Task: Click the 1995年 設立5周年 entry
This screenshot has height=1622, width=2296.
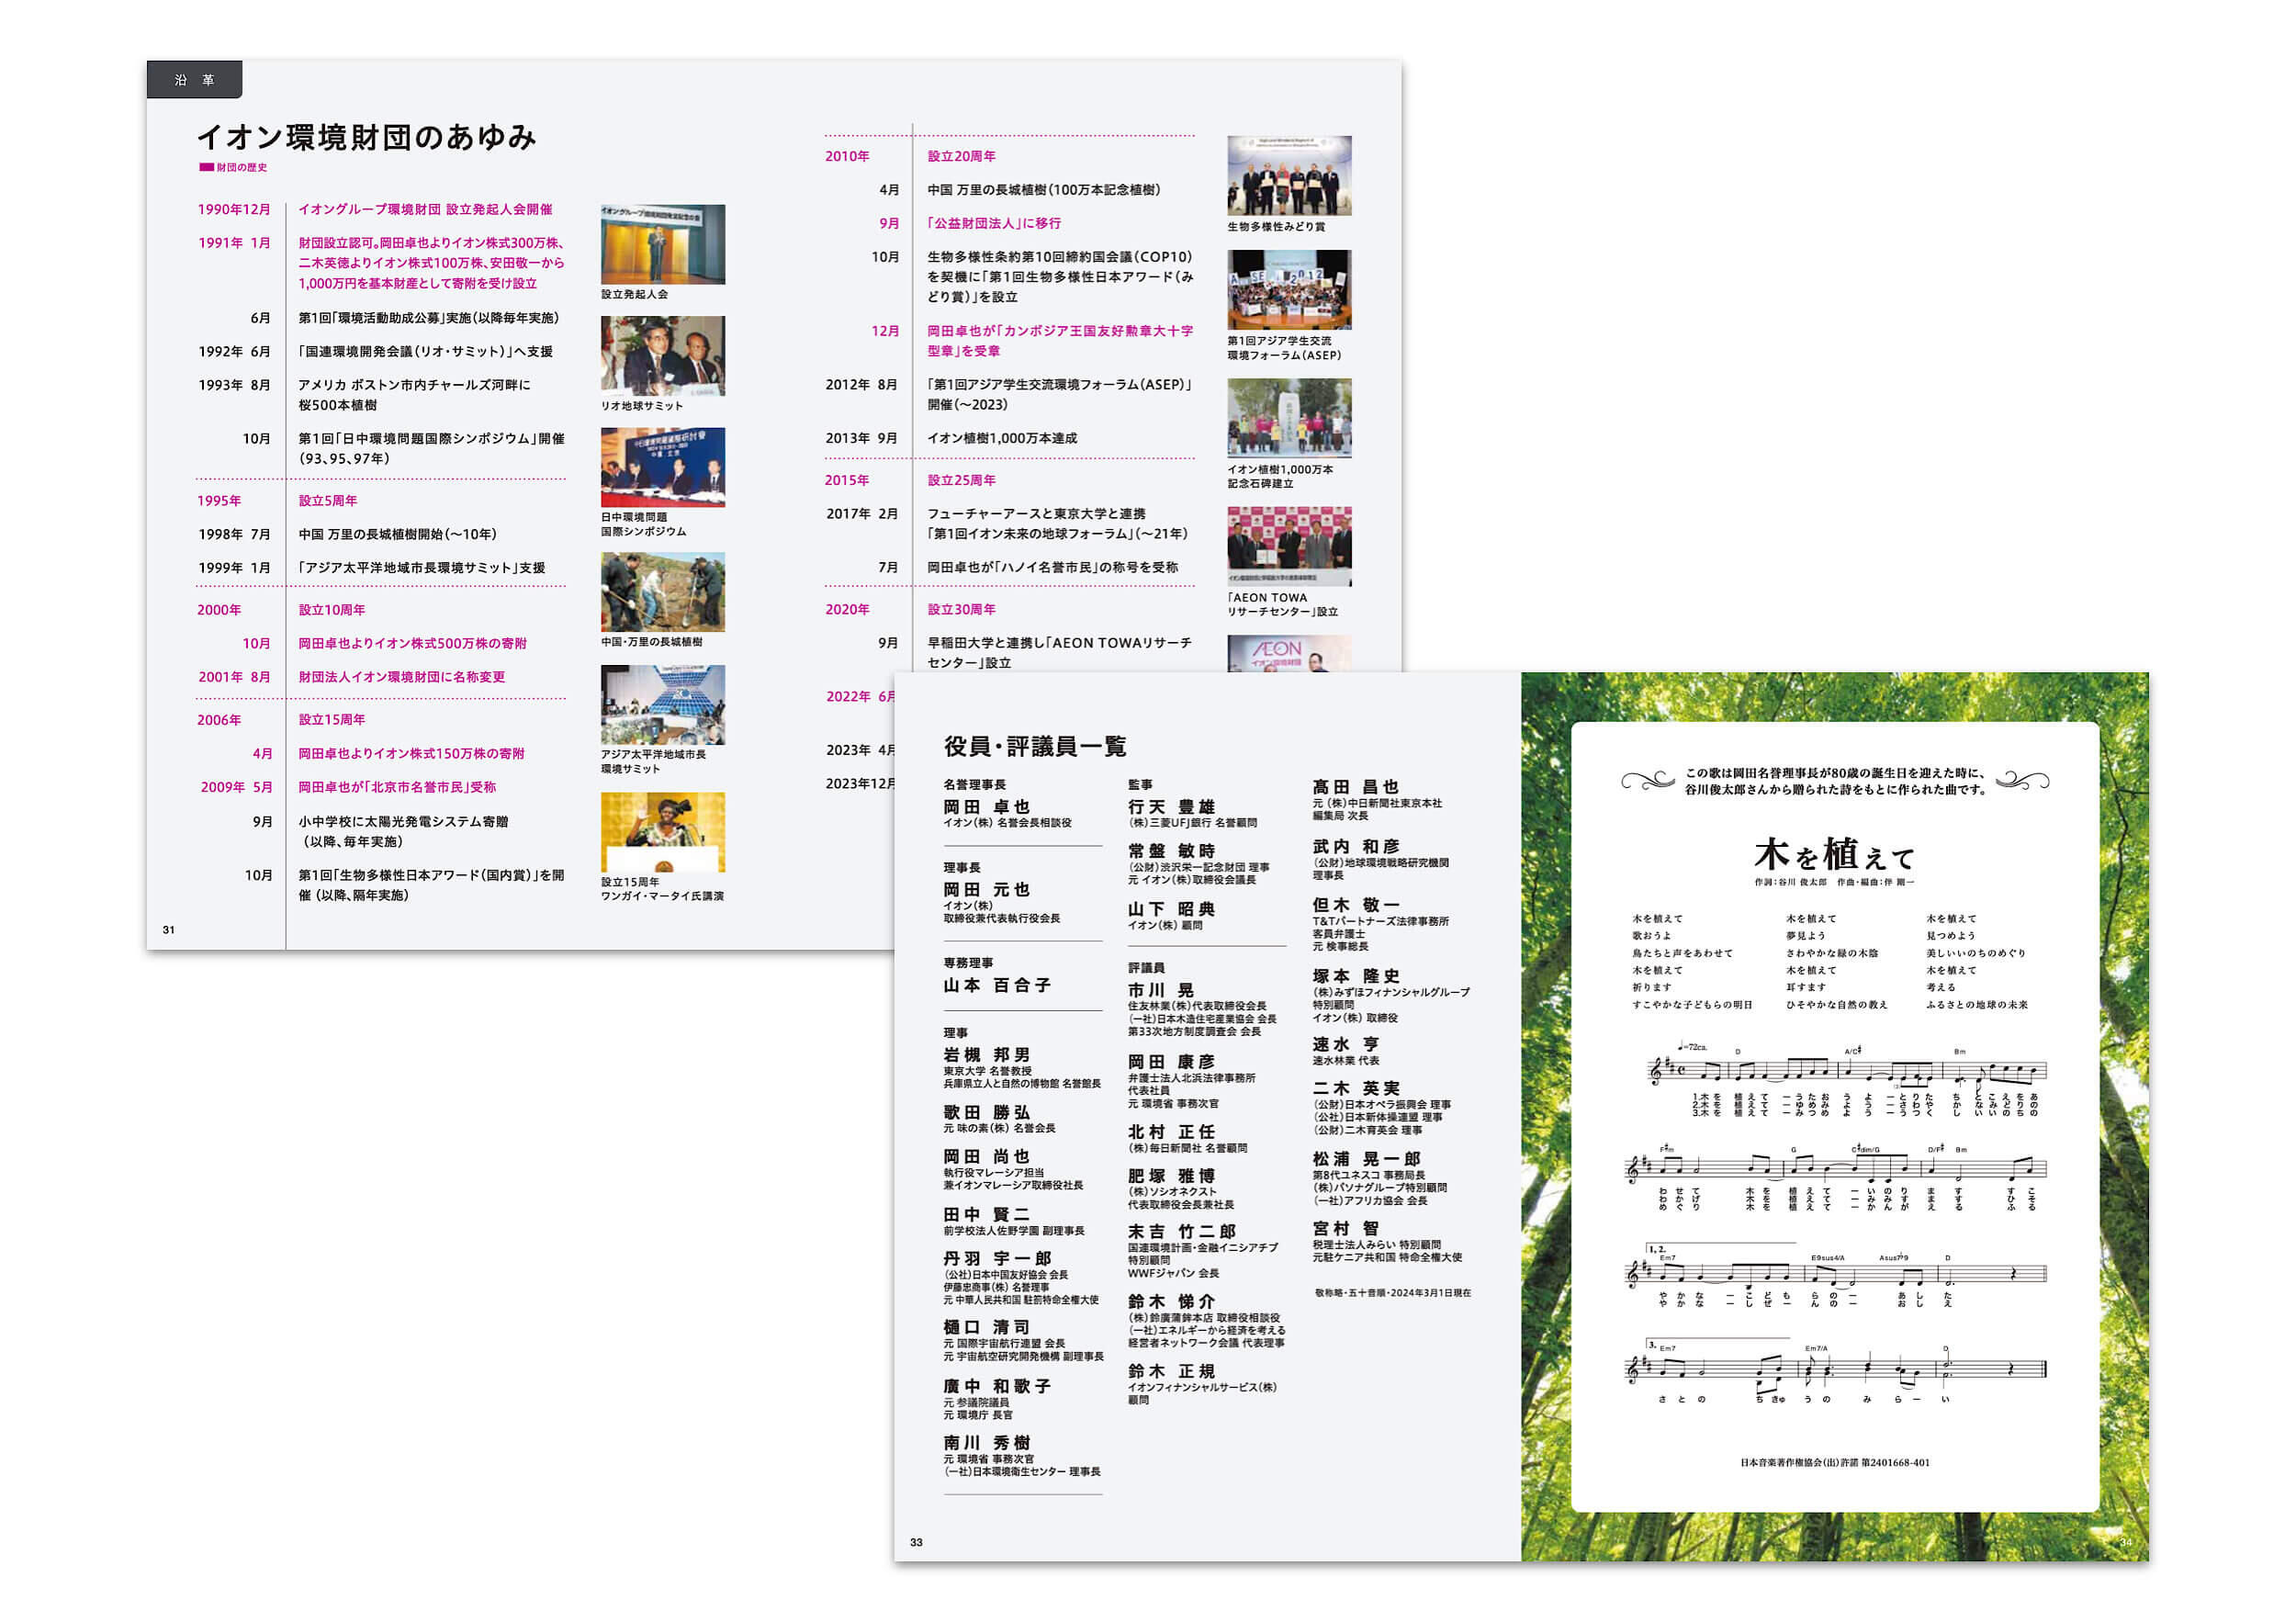Action: 327,500
